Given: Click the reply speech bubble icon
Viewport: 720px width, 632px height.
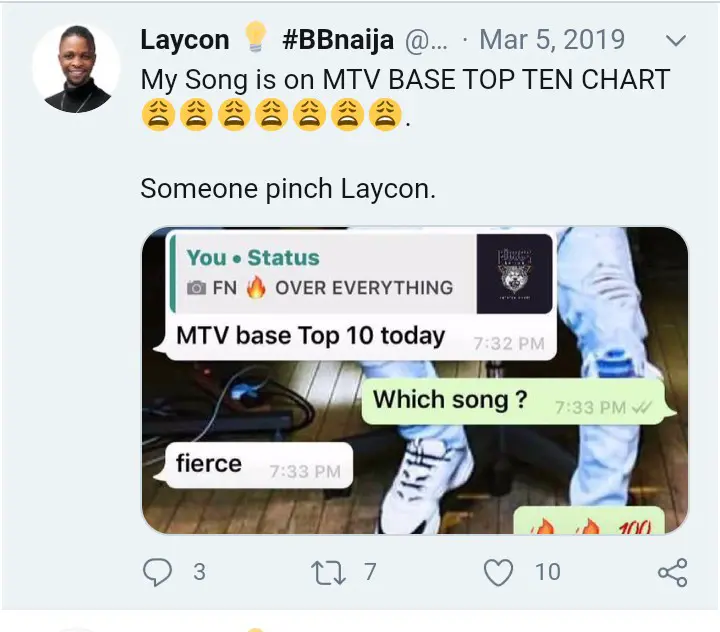Looking at the screenshot, I should click(158, 572).
